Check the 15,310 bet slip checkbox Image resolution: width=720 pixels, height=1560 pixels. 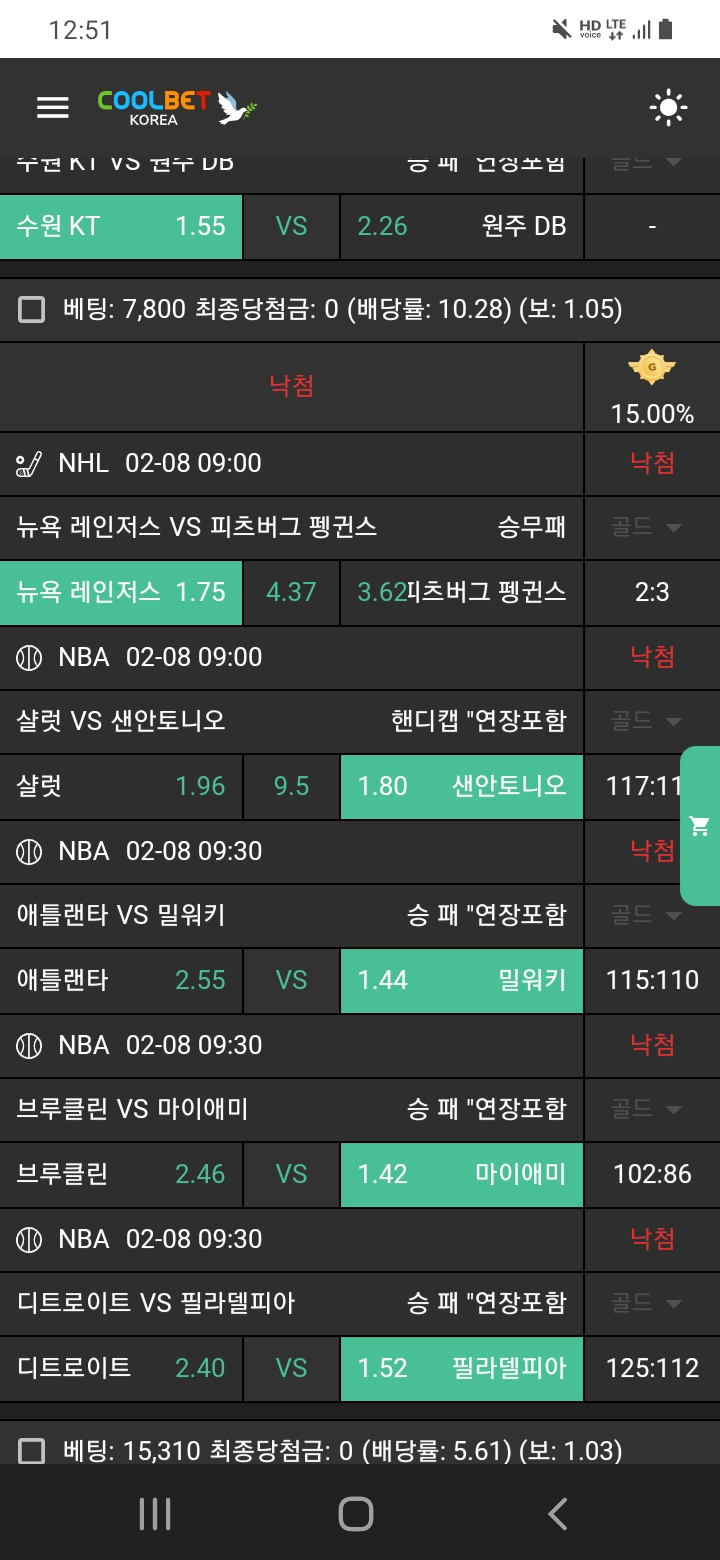click(32, 1451)
